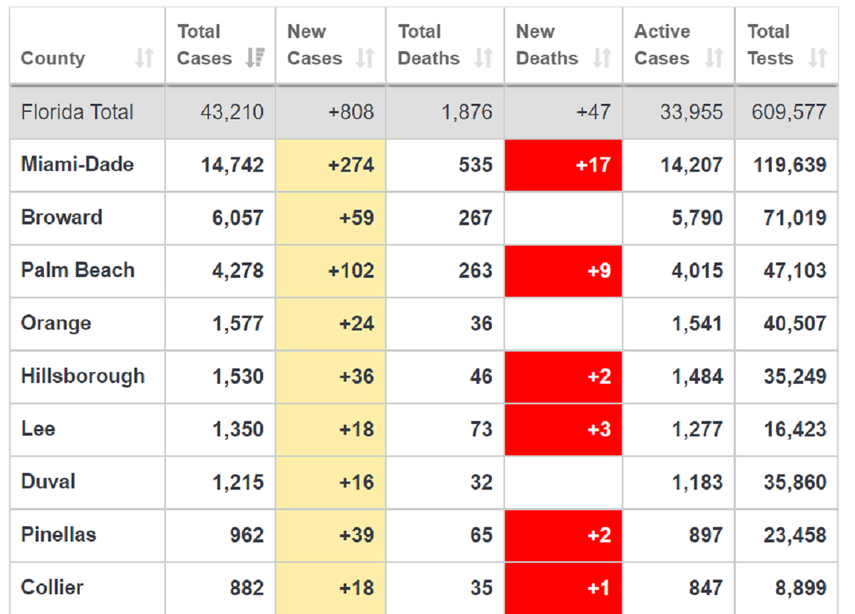Click the Florida Total row label
The image size is (855, 614).
[x=77, y=111]
